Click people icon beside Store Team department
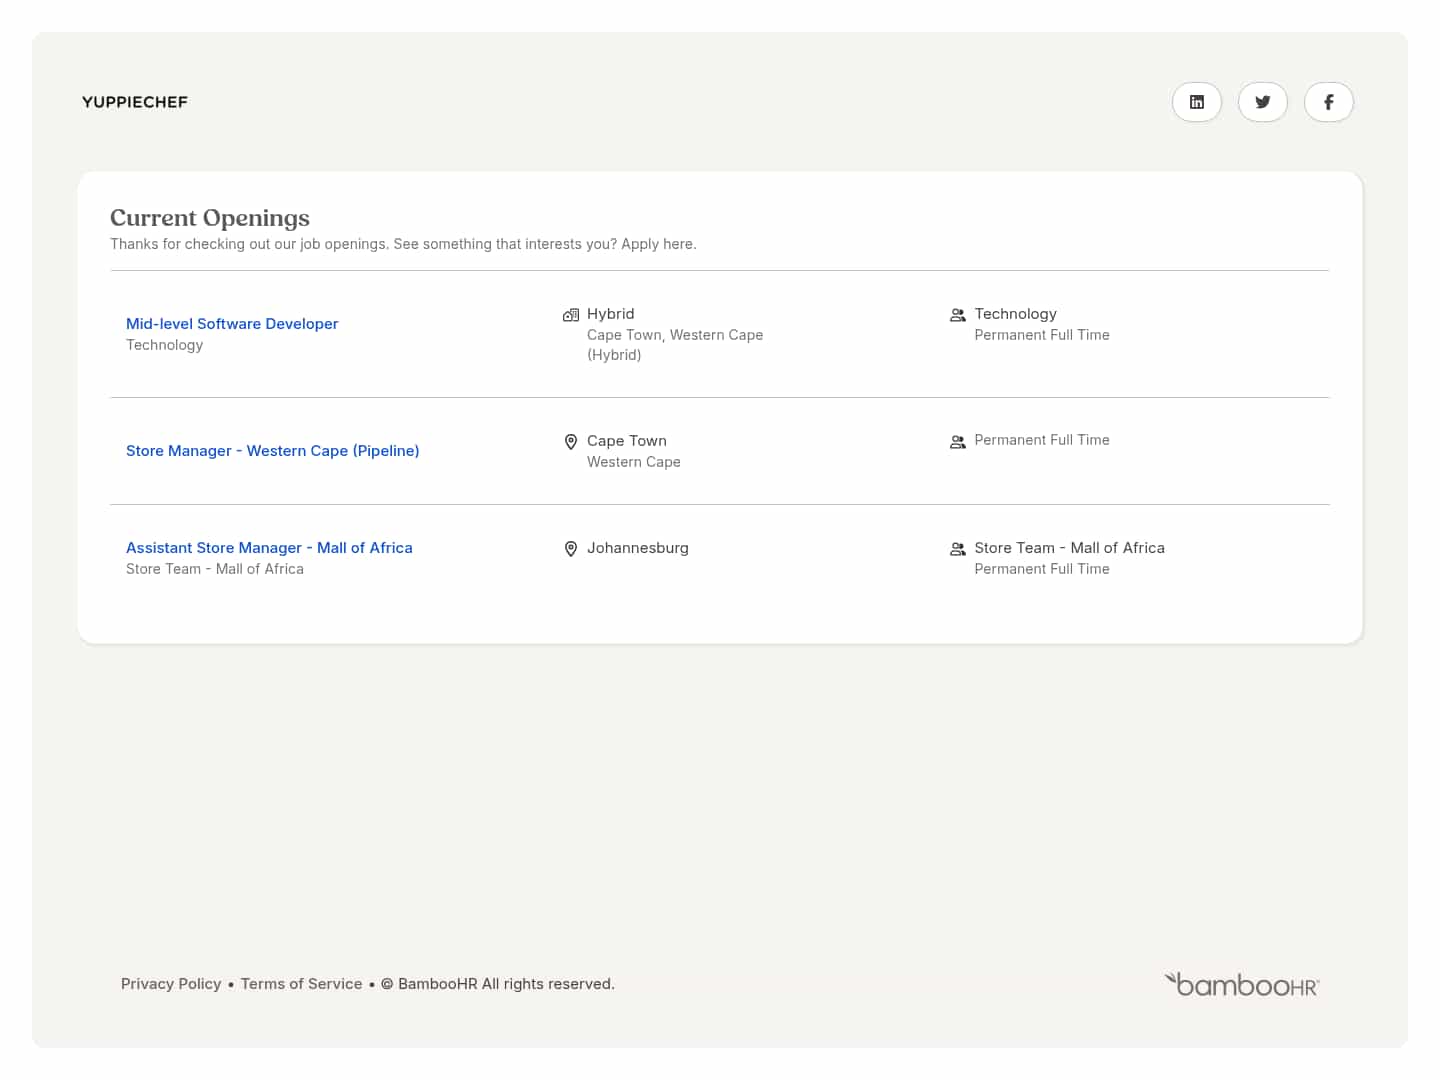The image size is (1440, 1080). coord(957,549)
